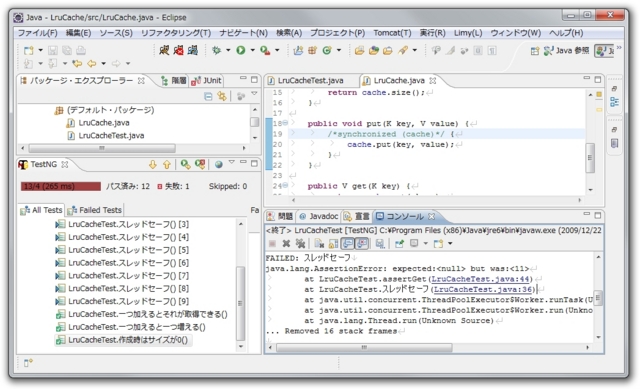The height and width of the screenshot is (389, 640).
Task: Select the (デフォルト・パッケージ) package node
Action: click(104, 110)
